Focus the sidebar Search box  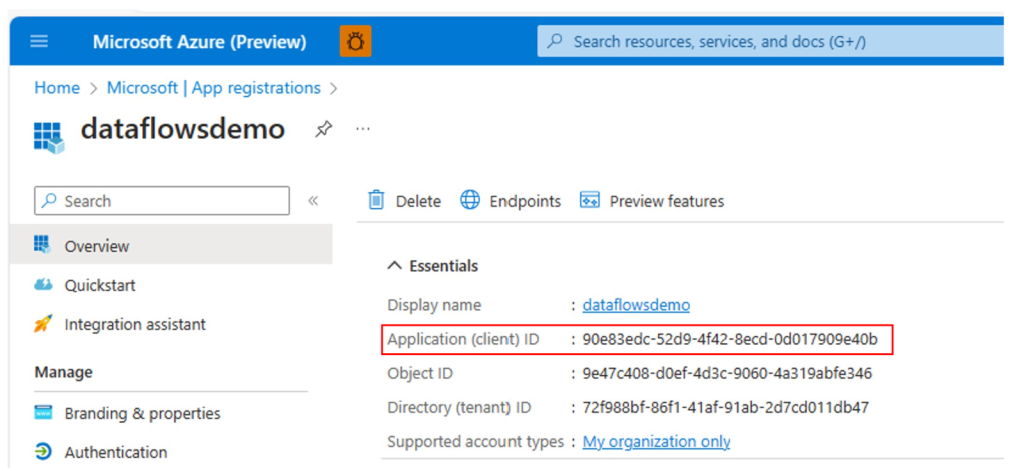[161, 201]
